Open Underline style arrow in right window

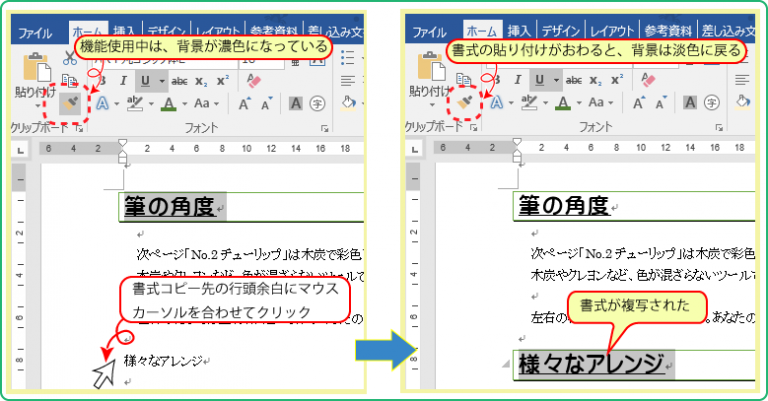click(x=556, y=80)
